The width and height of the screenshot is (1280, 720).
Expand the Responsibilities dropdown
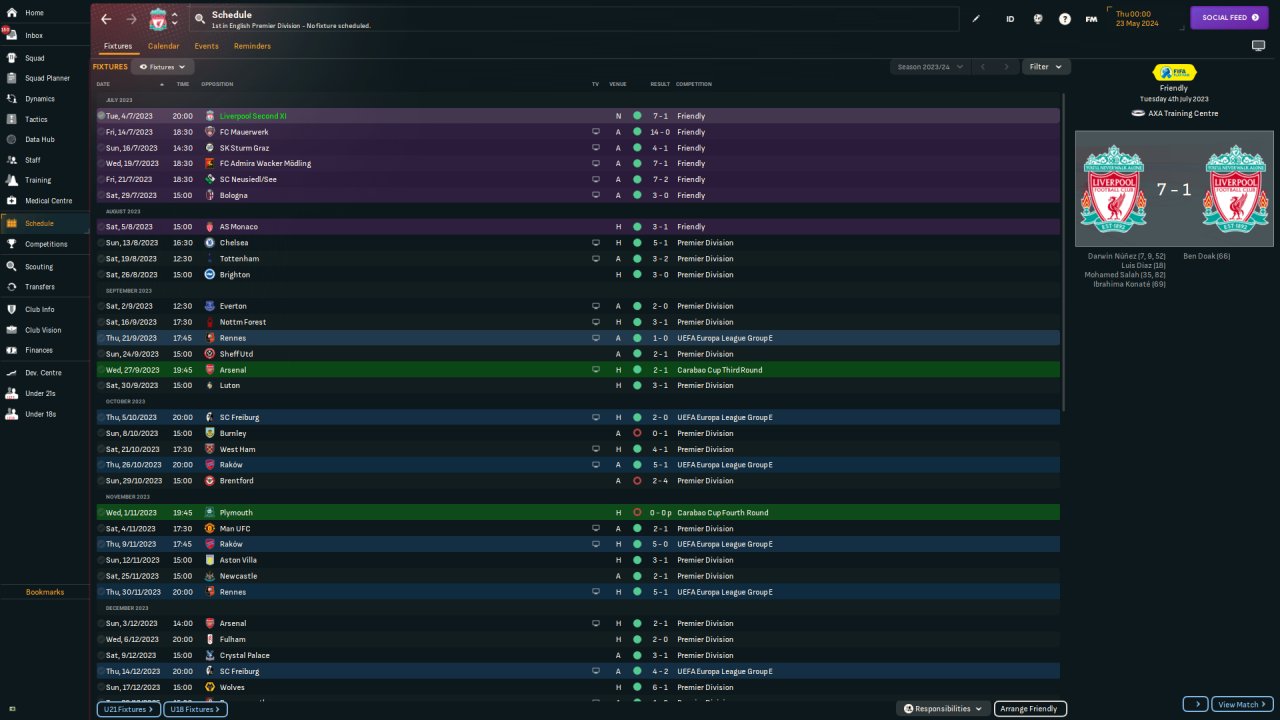pos(943,709)
